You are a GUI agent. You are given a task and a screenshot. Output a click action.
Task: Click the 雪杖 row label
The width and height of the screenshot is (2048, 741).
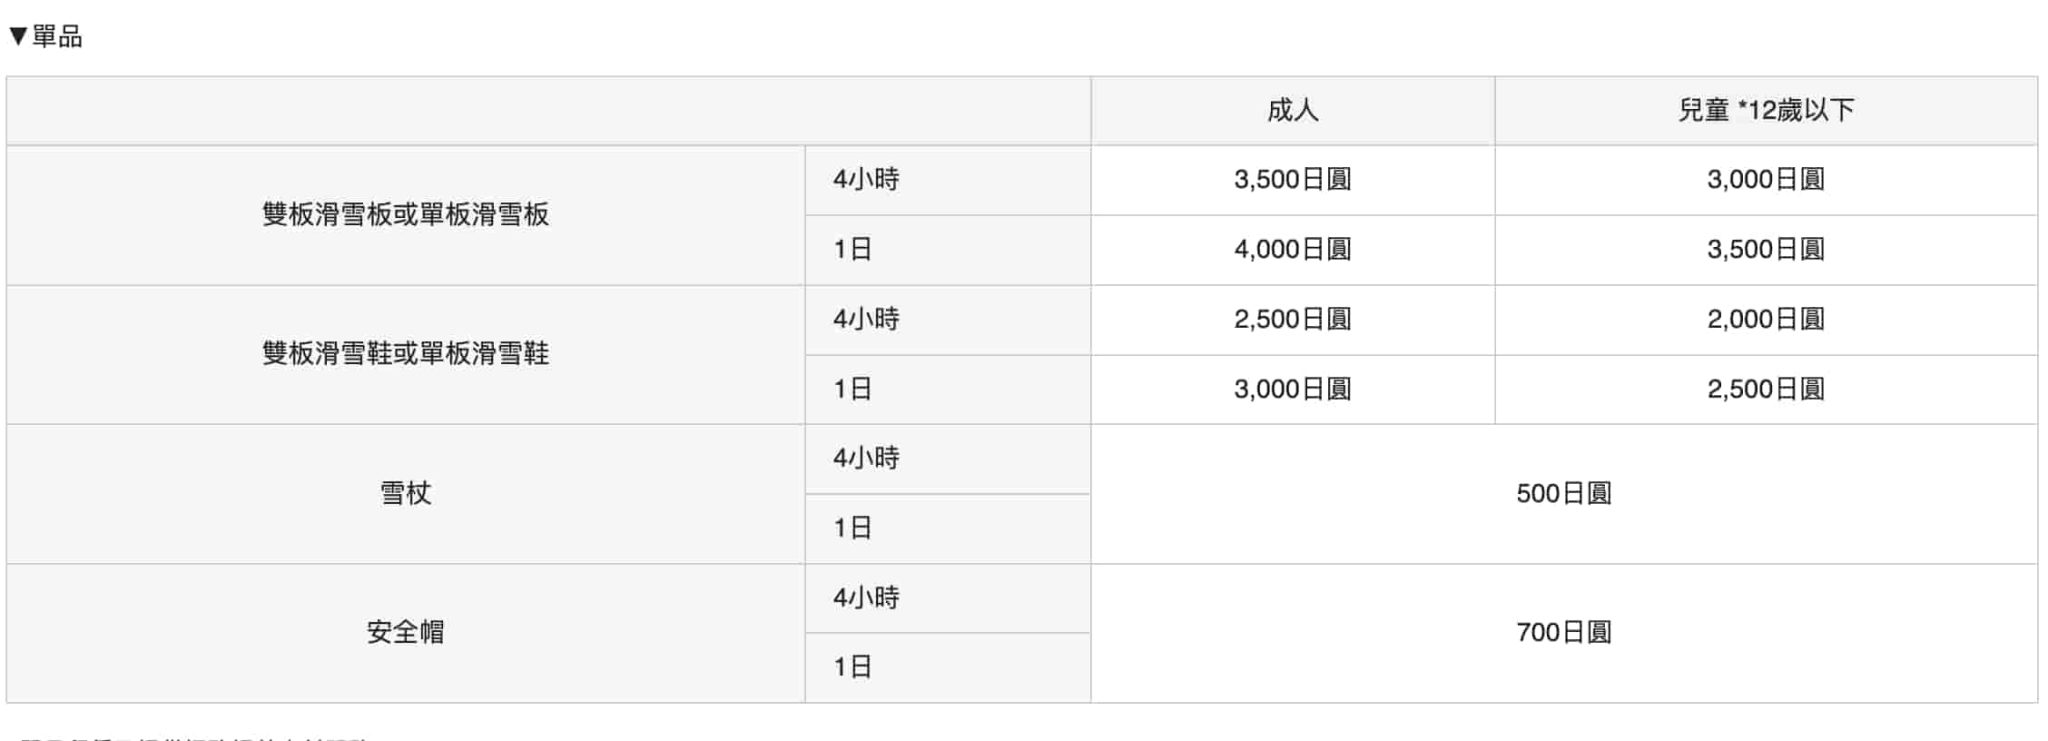pyautogui.click(x=405, y=493)
